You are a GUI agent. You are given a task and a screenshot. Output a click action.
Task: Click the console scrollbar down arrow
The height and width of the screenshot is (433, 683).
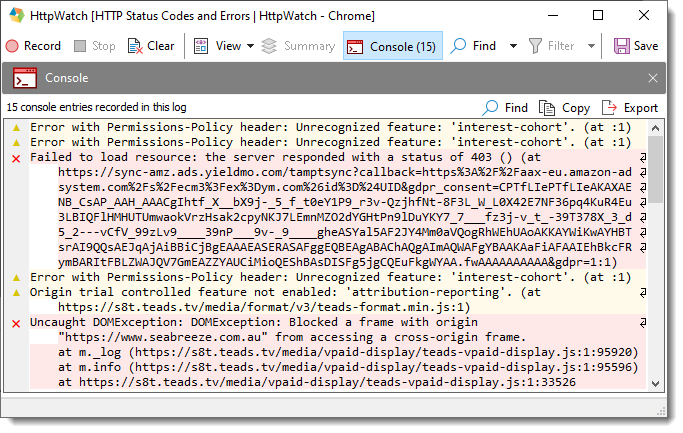655,383
